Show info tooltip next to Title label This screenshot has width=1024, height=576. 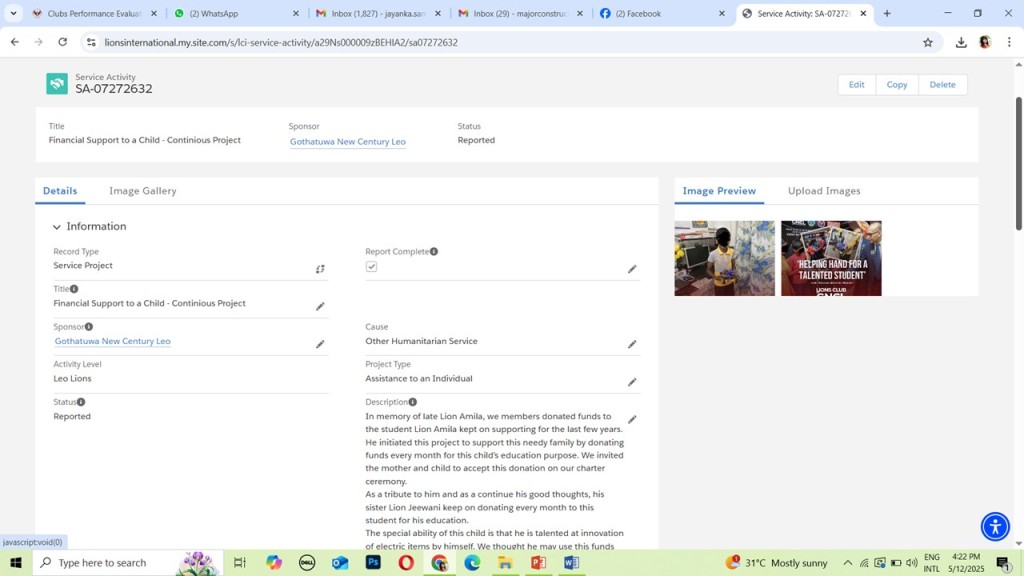point(74,289)
